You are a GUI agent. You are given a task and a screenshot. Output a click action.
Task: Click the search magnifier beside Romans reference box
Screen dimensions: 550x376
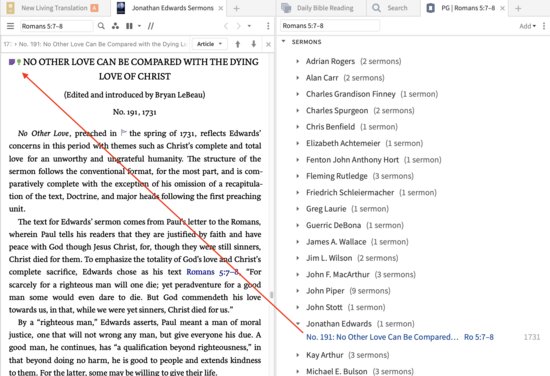click(101, 26)
